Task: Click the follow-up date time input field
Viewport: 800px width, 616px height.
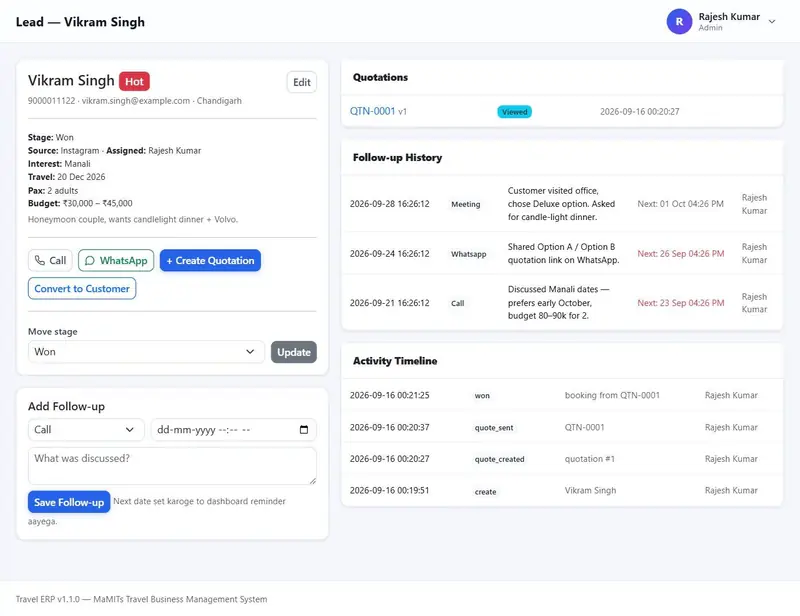Action: (x=234, y=430)
